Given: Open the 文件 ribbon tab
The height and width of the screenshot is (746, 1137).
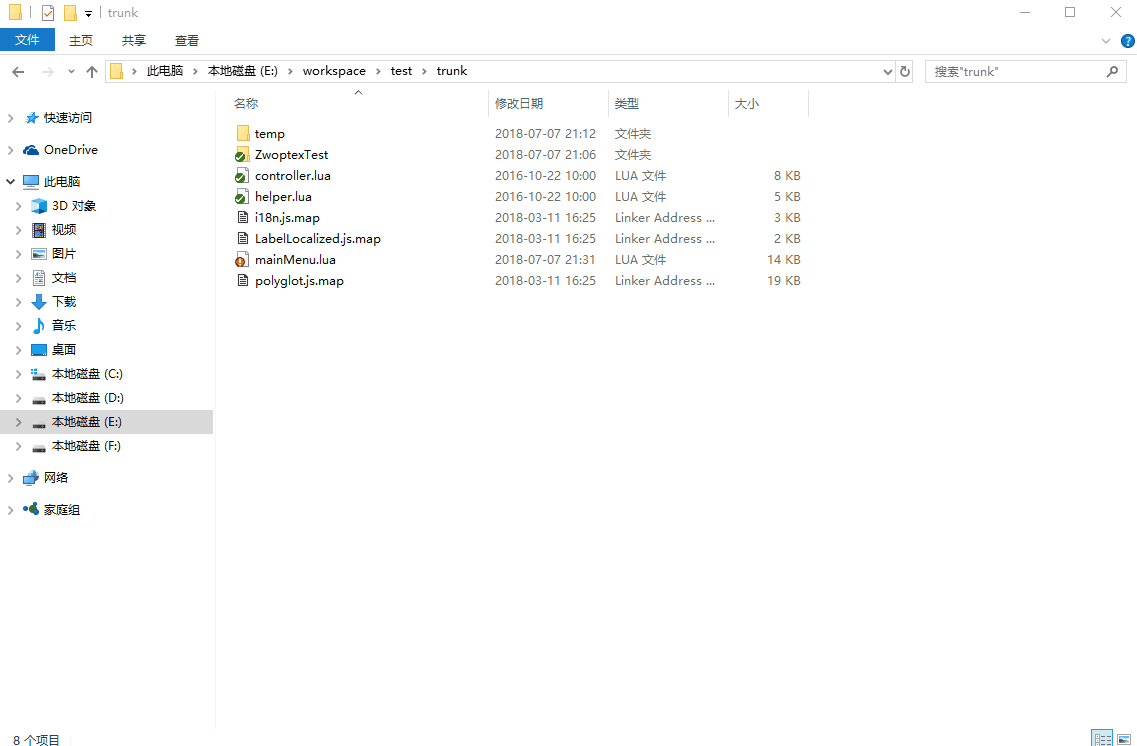Looking at the screenshot, I should click(27, 40).
